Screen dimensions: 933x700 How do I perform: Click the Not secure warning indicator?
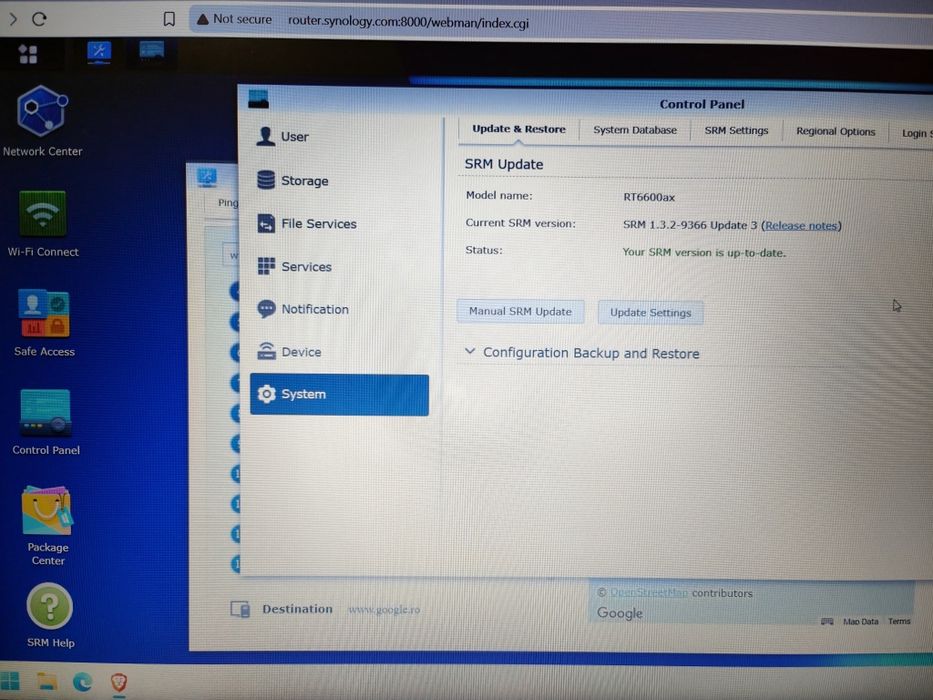click(234, 19)
